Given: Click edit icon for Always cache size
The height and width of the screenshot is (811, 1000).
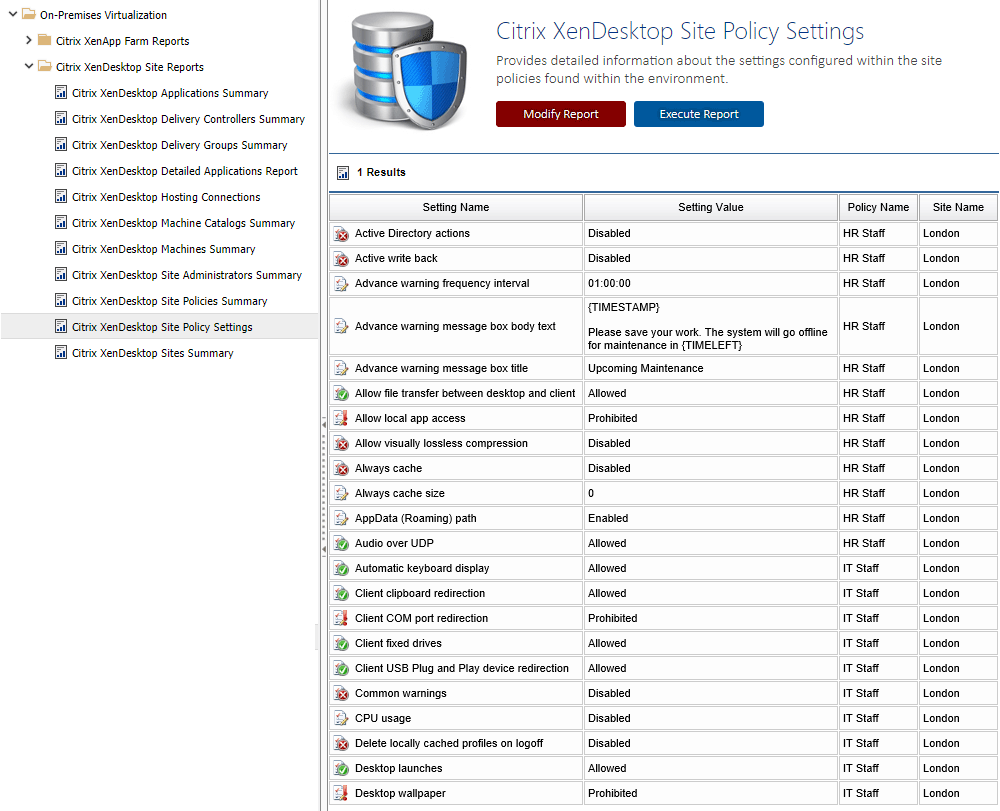Looking at the screenshot, I should (341, 493).
